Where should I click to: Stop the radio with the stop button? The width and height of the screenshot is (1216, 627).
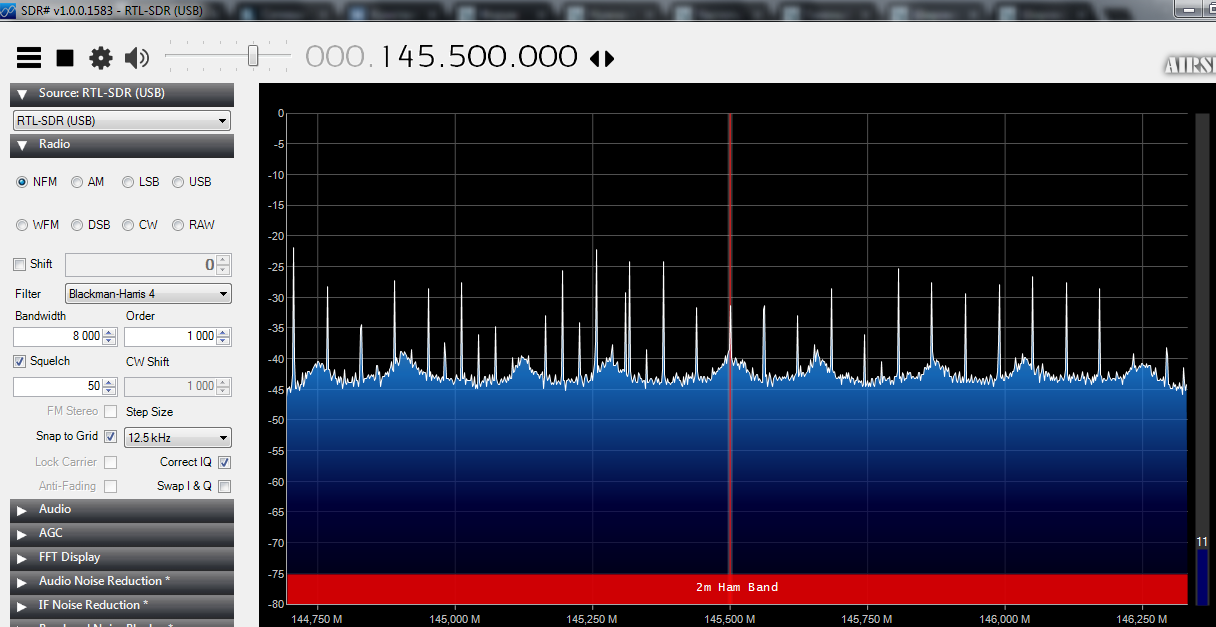(x=65, y=58)
